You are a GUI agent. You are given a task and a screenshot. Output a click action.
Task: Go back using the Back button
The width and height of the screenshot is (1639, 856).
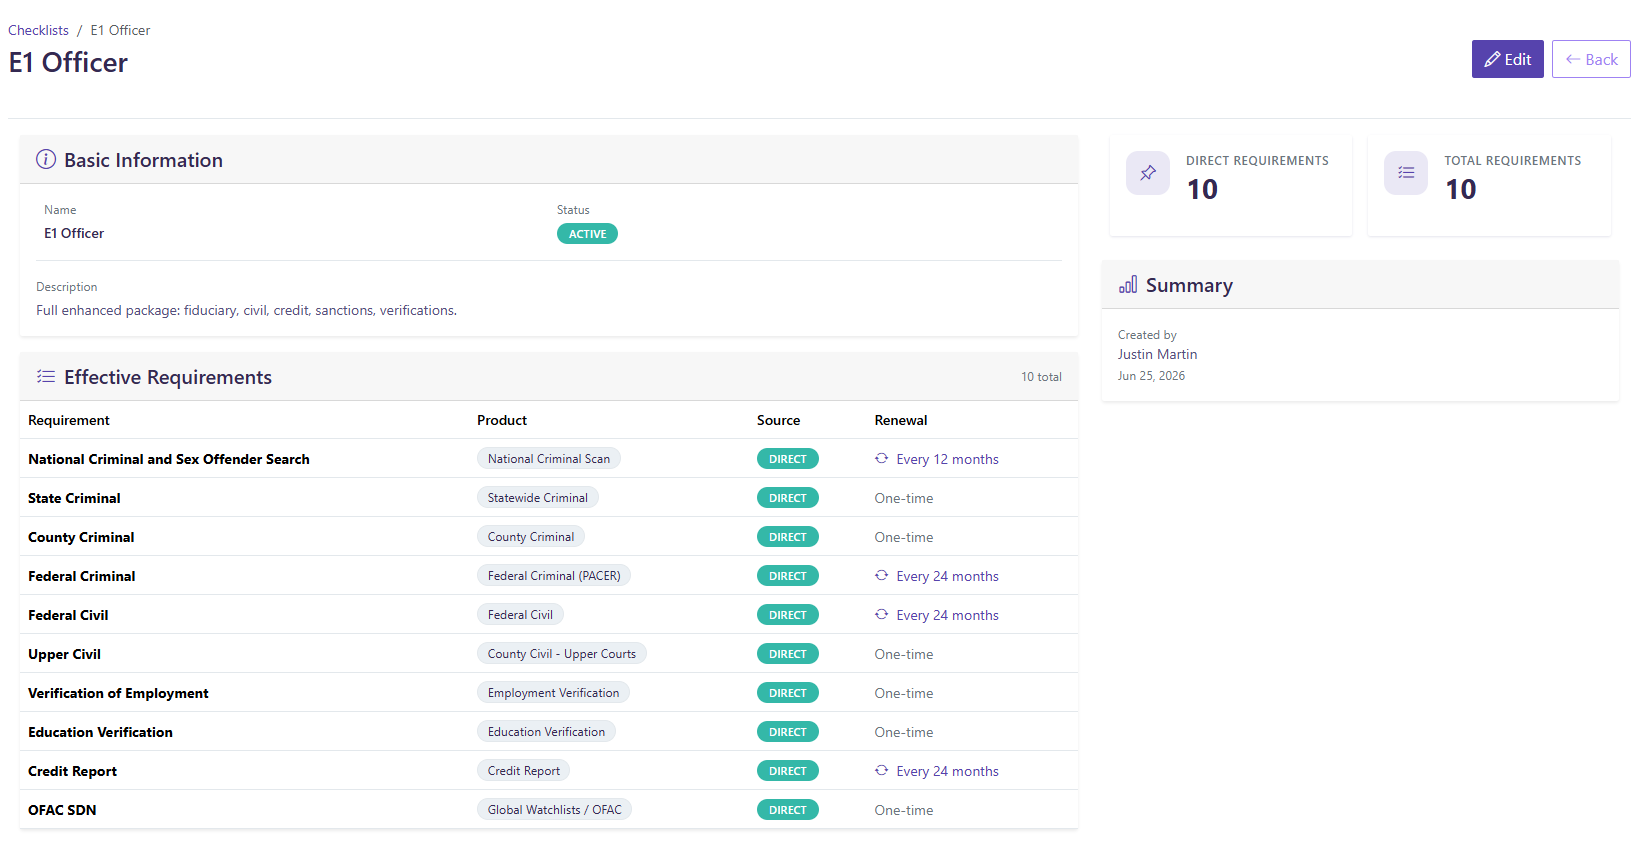1591,59
